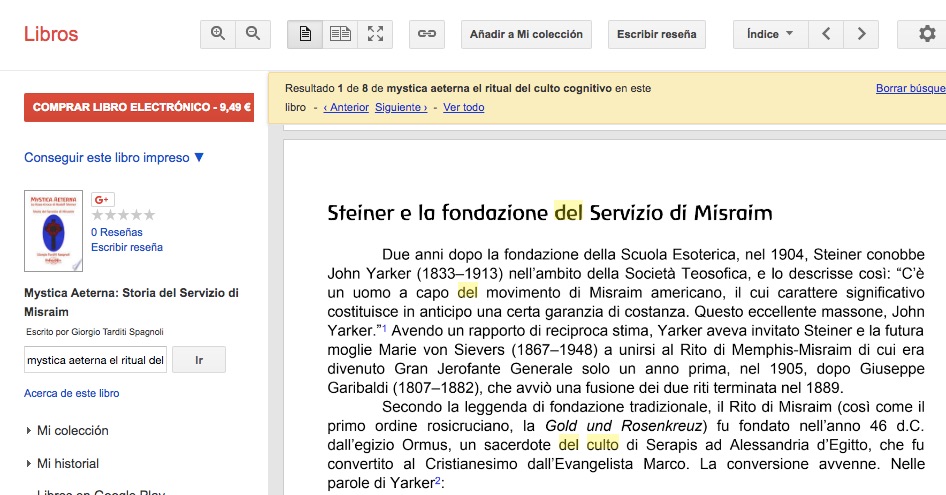Toggle full screen mode
The height and width of the screenshot is (495, 946).
tap(375, 34)
